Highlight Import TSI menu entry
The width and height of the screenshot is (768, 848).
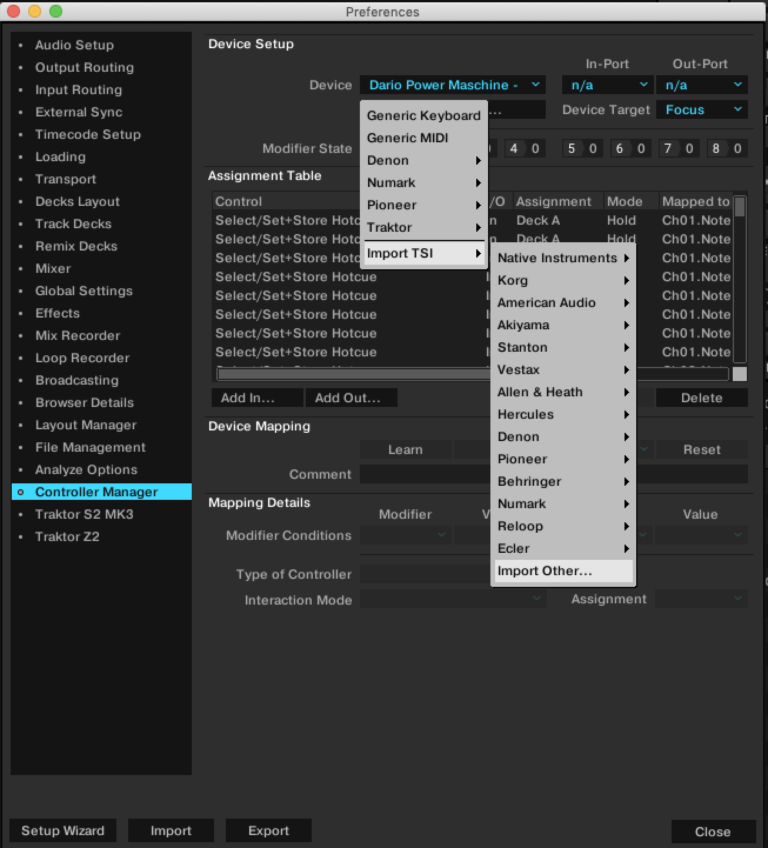(423, 254)
